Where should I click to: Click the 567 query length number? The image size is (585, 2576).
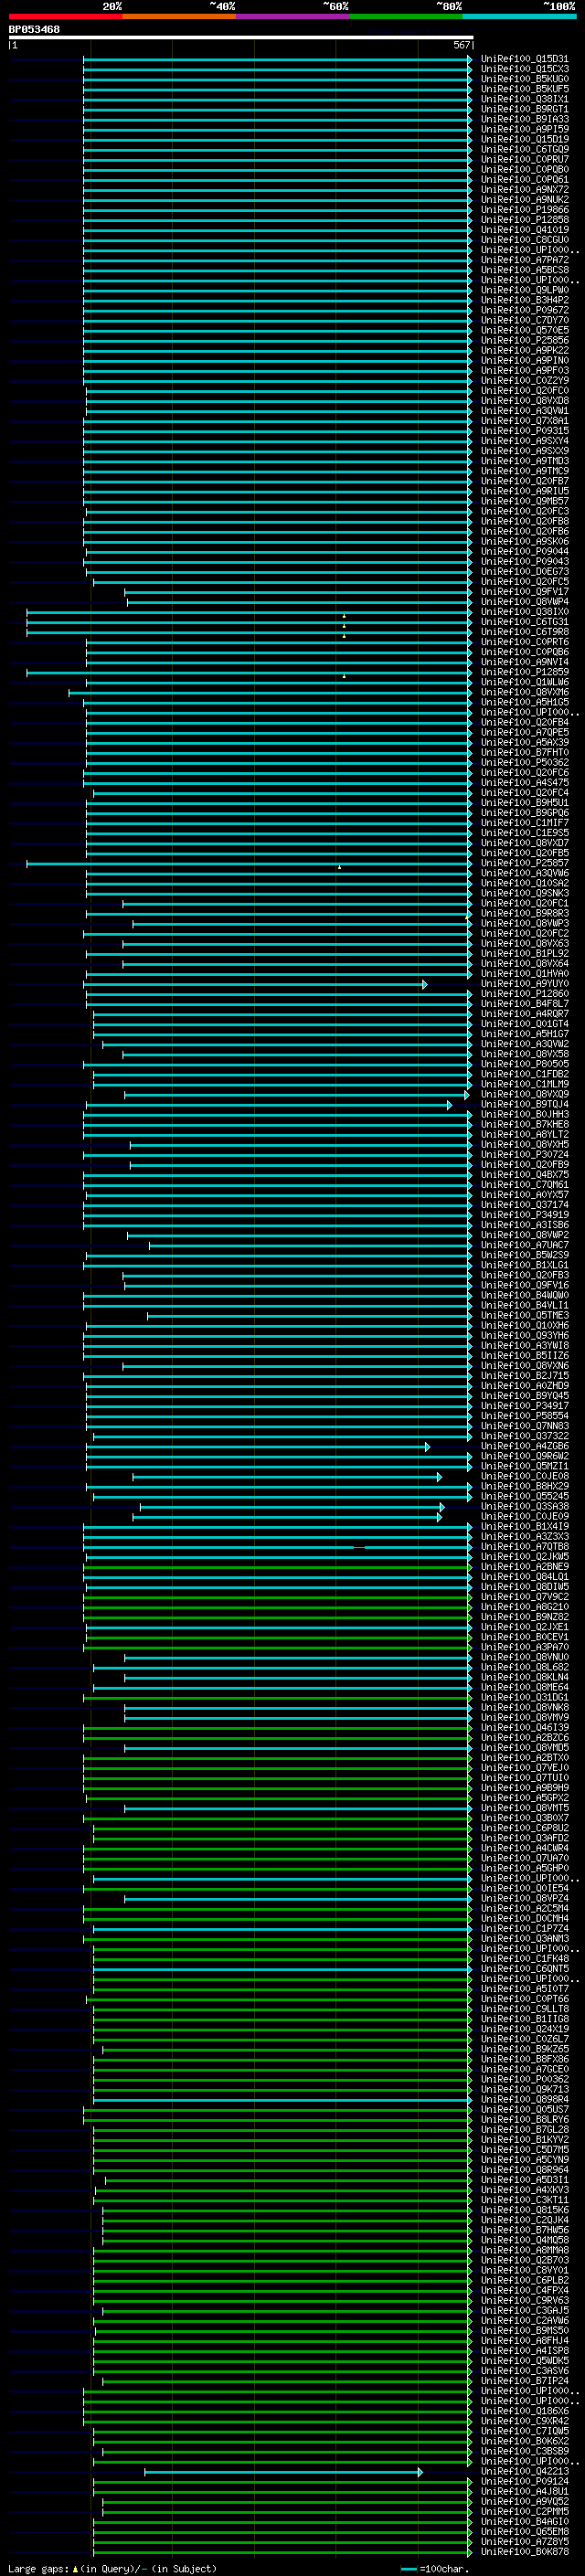(x=461, y=45)
